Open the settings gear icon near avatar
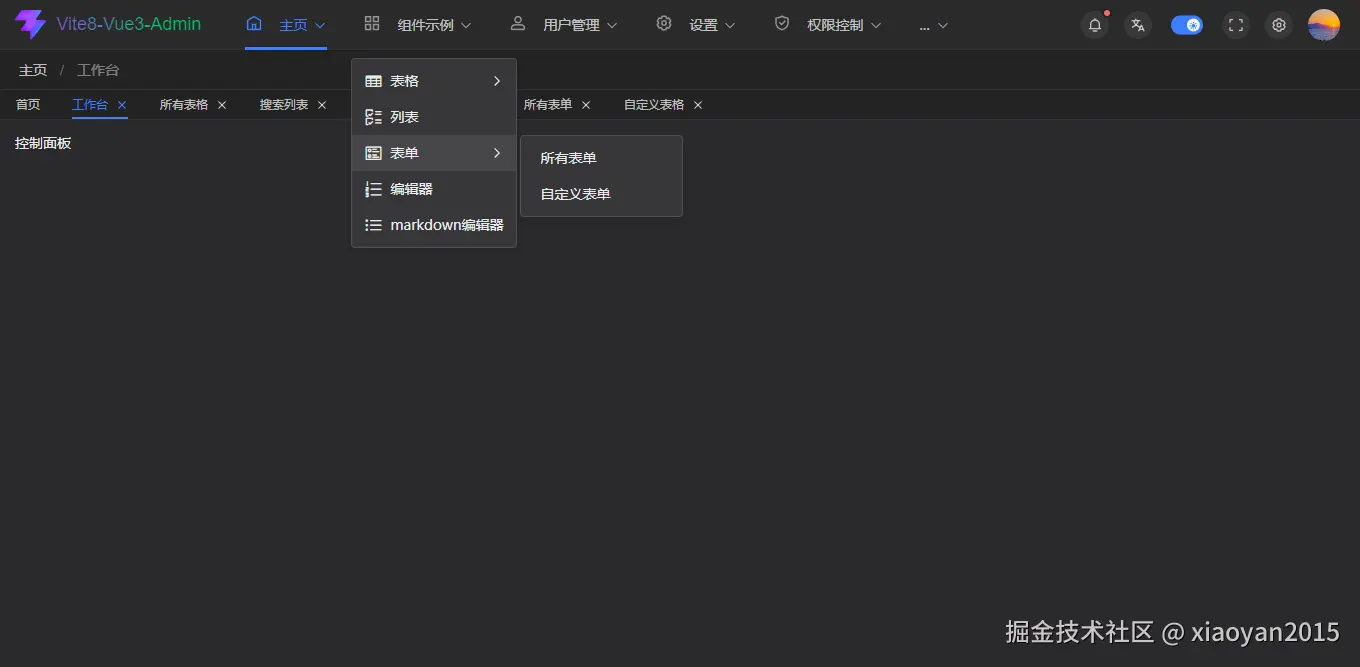The width and height of the screenshot is (1360, 667). click(1279, 25)
